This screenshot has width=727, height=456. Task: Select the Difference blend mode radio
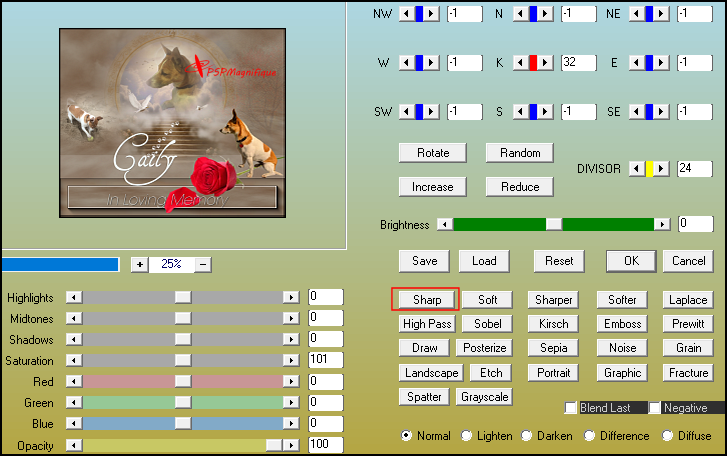coord(589,436)
